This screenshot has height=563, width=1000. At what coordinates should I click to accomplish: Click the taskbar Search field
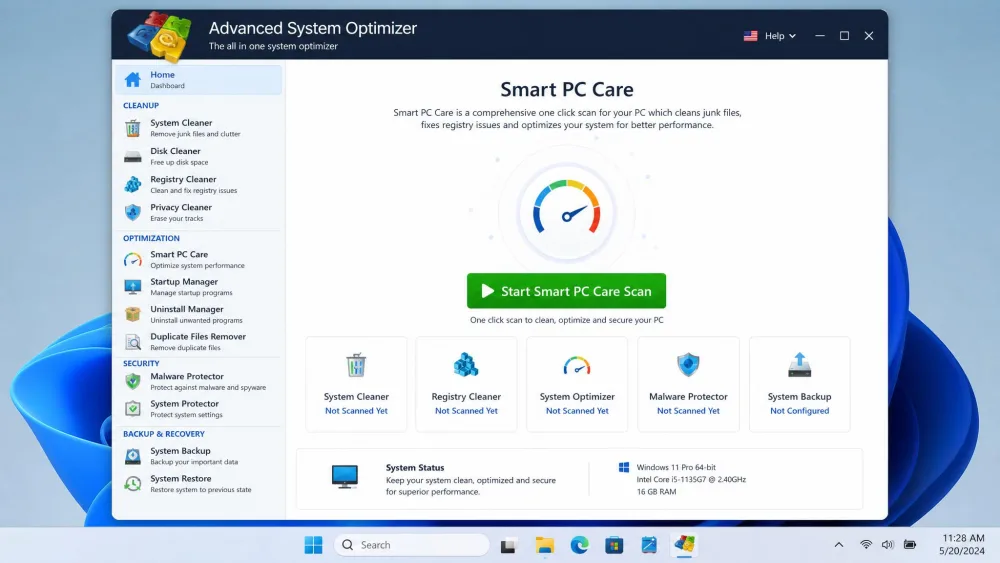411,545
